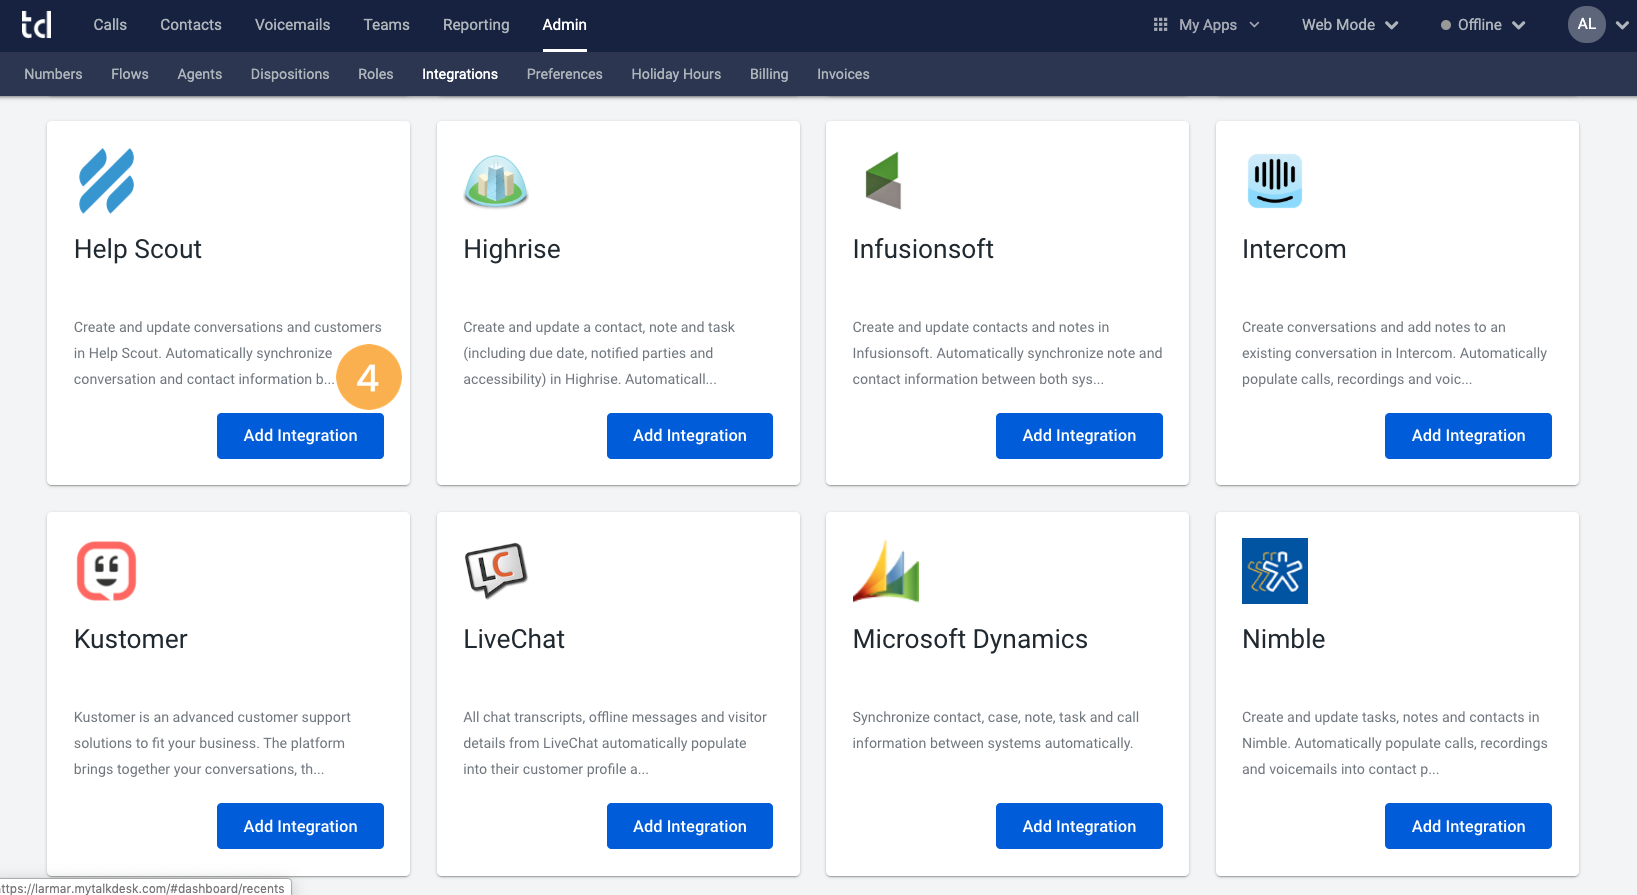Click the Nimble logo icon
Image resolution: width=1637 pixels, height=895 pixels.
tap(1274, 571)
